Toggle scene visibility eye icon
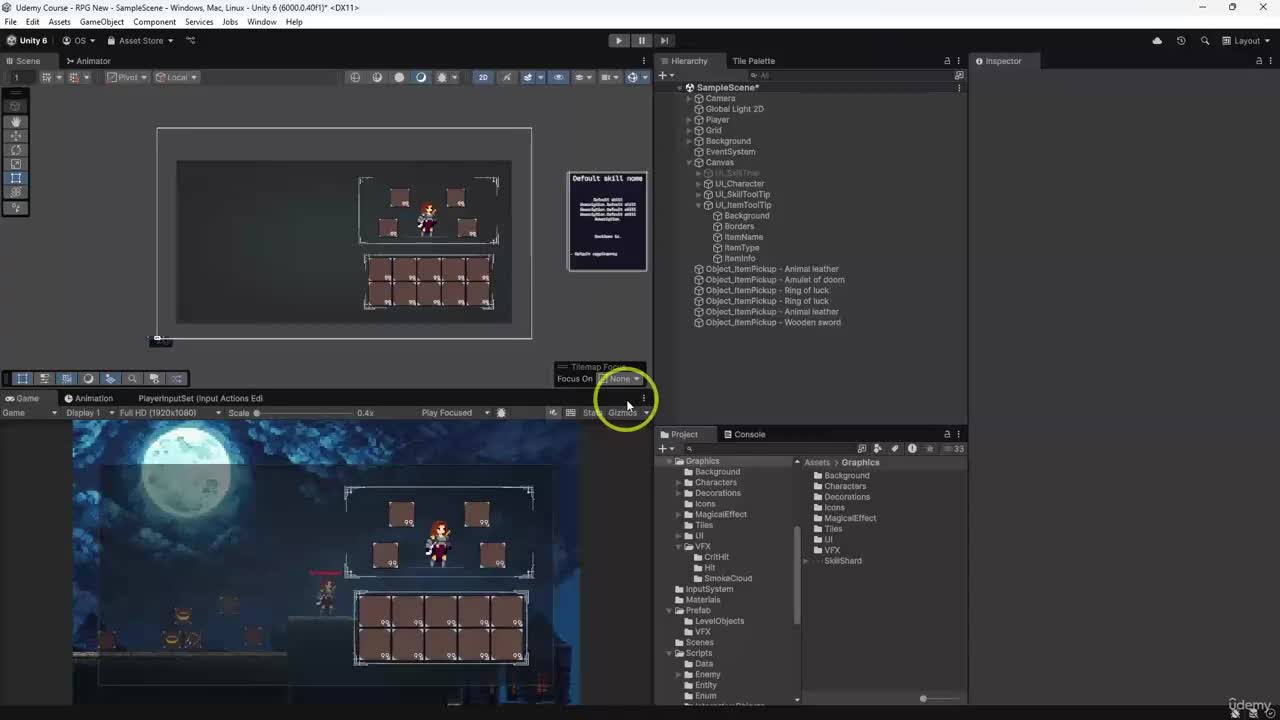This screenshot has height=720, width=1280. click(558, 77)
